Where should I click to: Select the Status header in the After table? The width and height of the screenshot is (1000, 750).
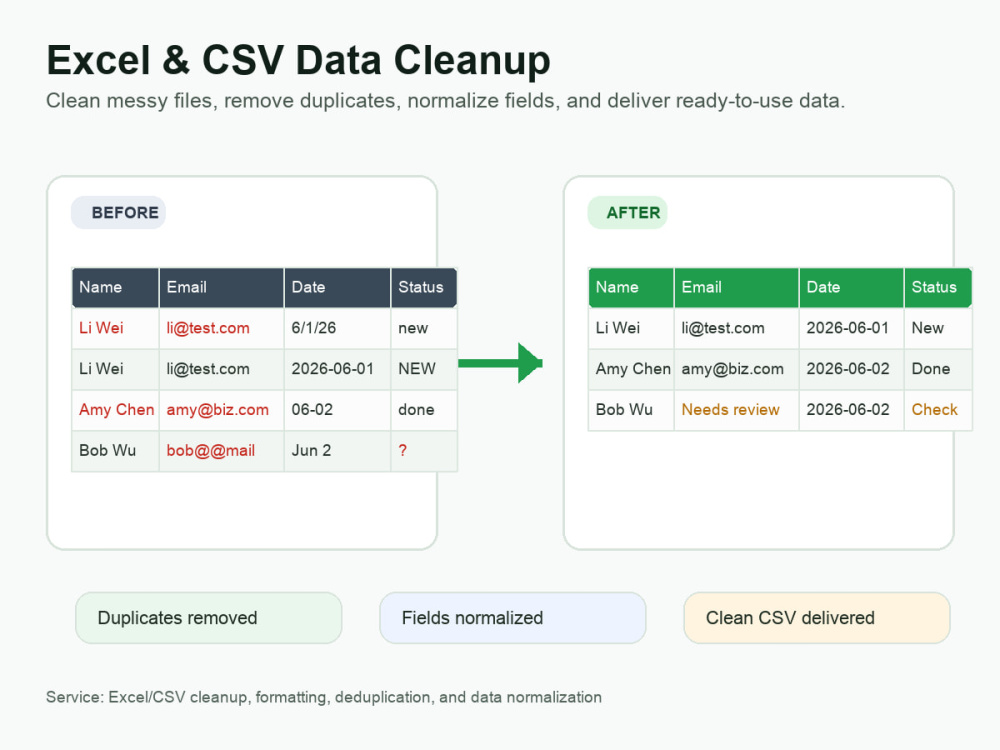pos(938,288)
